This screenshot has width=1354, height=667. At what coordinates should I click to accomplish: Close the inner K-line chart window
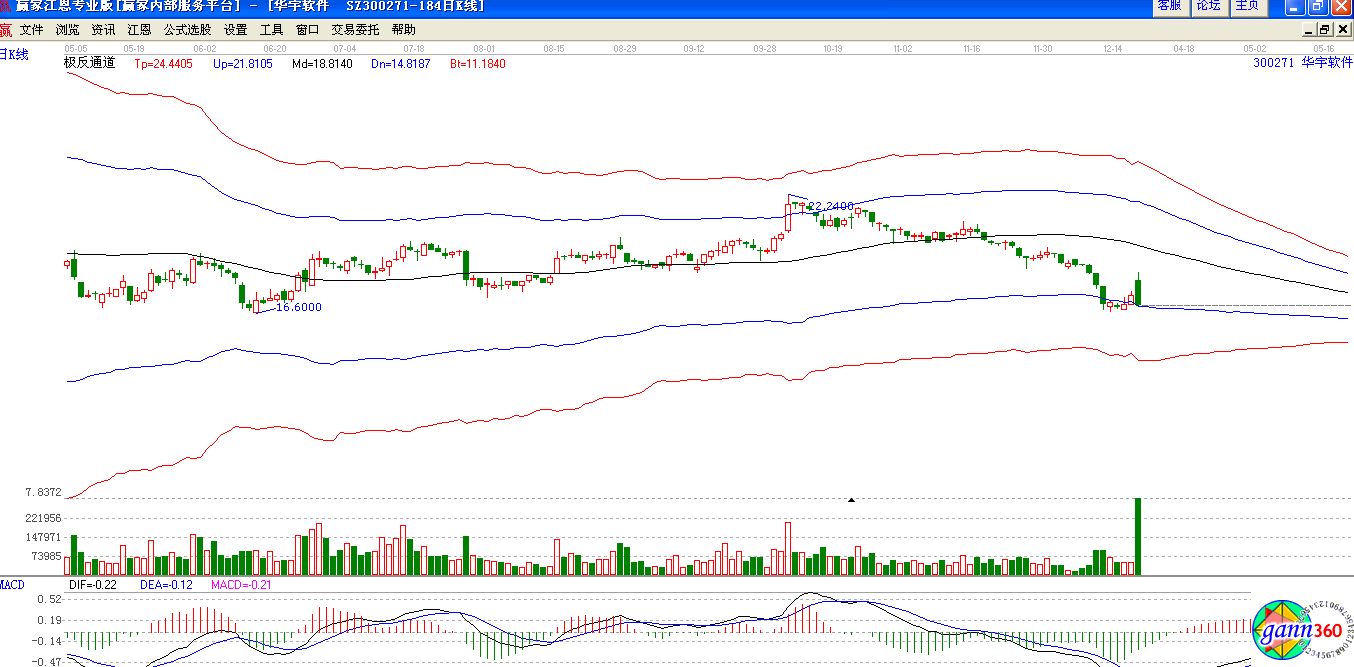pyautogui.click(x=1343, y=30)
